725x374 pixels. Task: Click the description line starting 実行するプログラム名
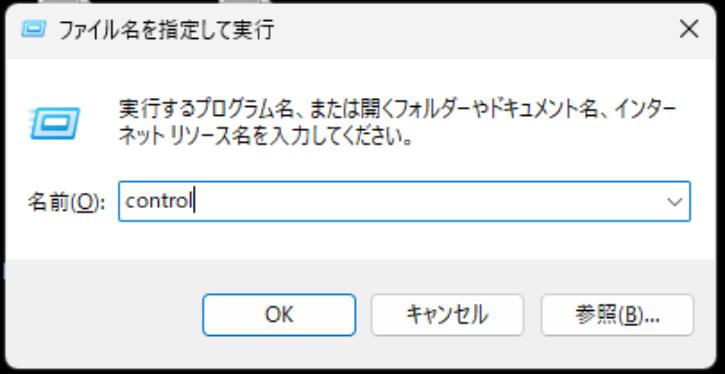[x=398, y=109]
